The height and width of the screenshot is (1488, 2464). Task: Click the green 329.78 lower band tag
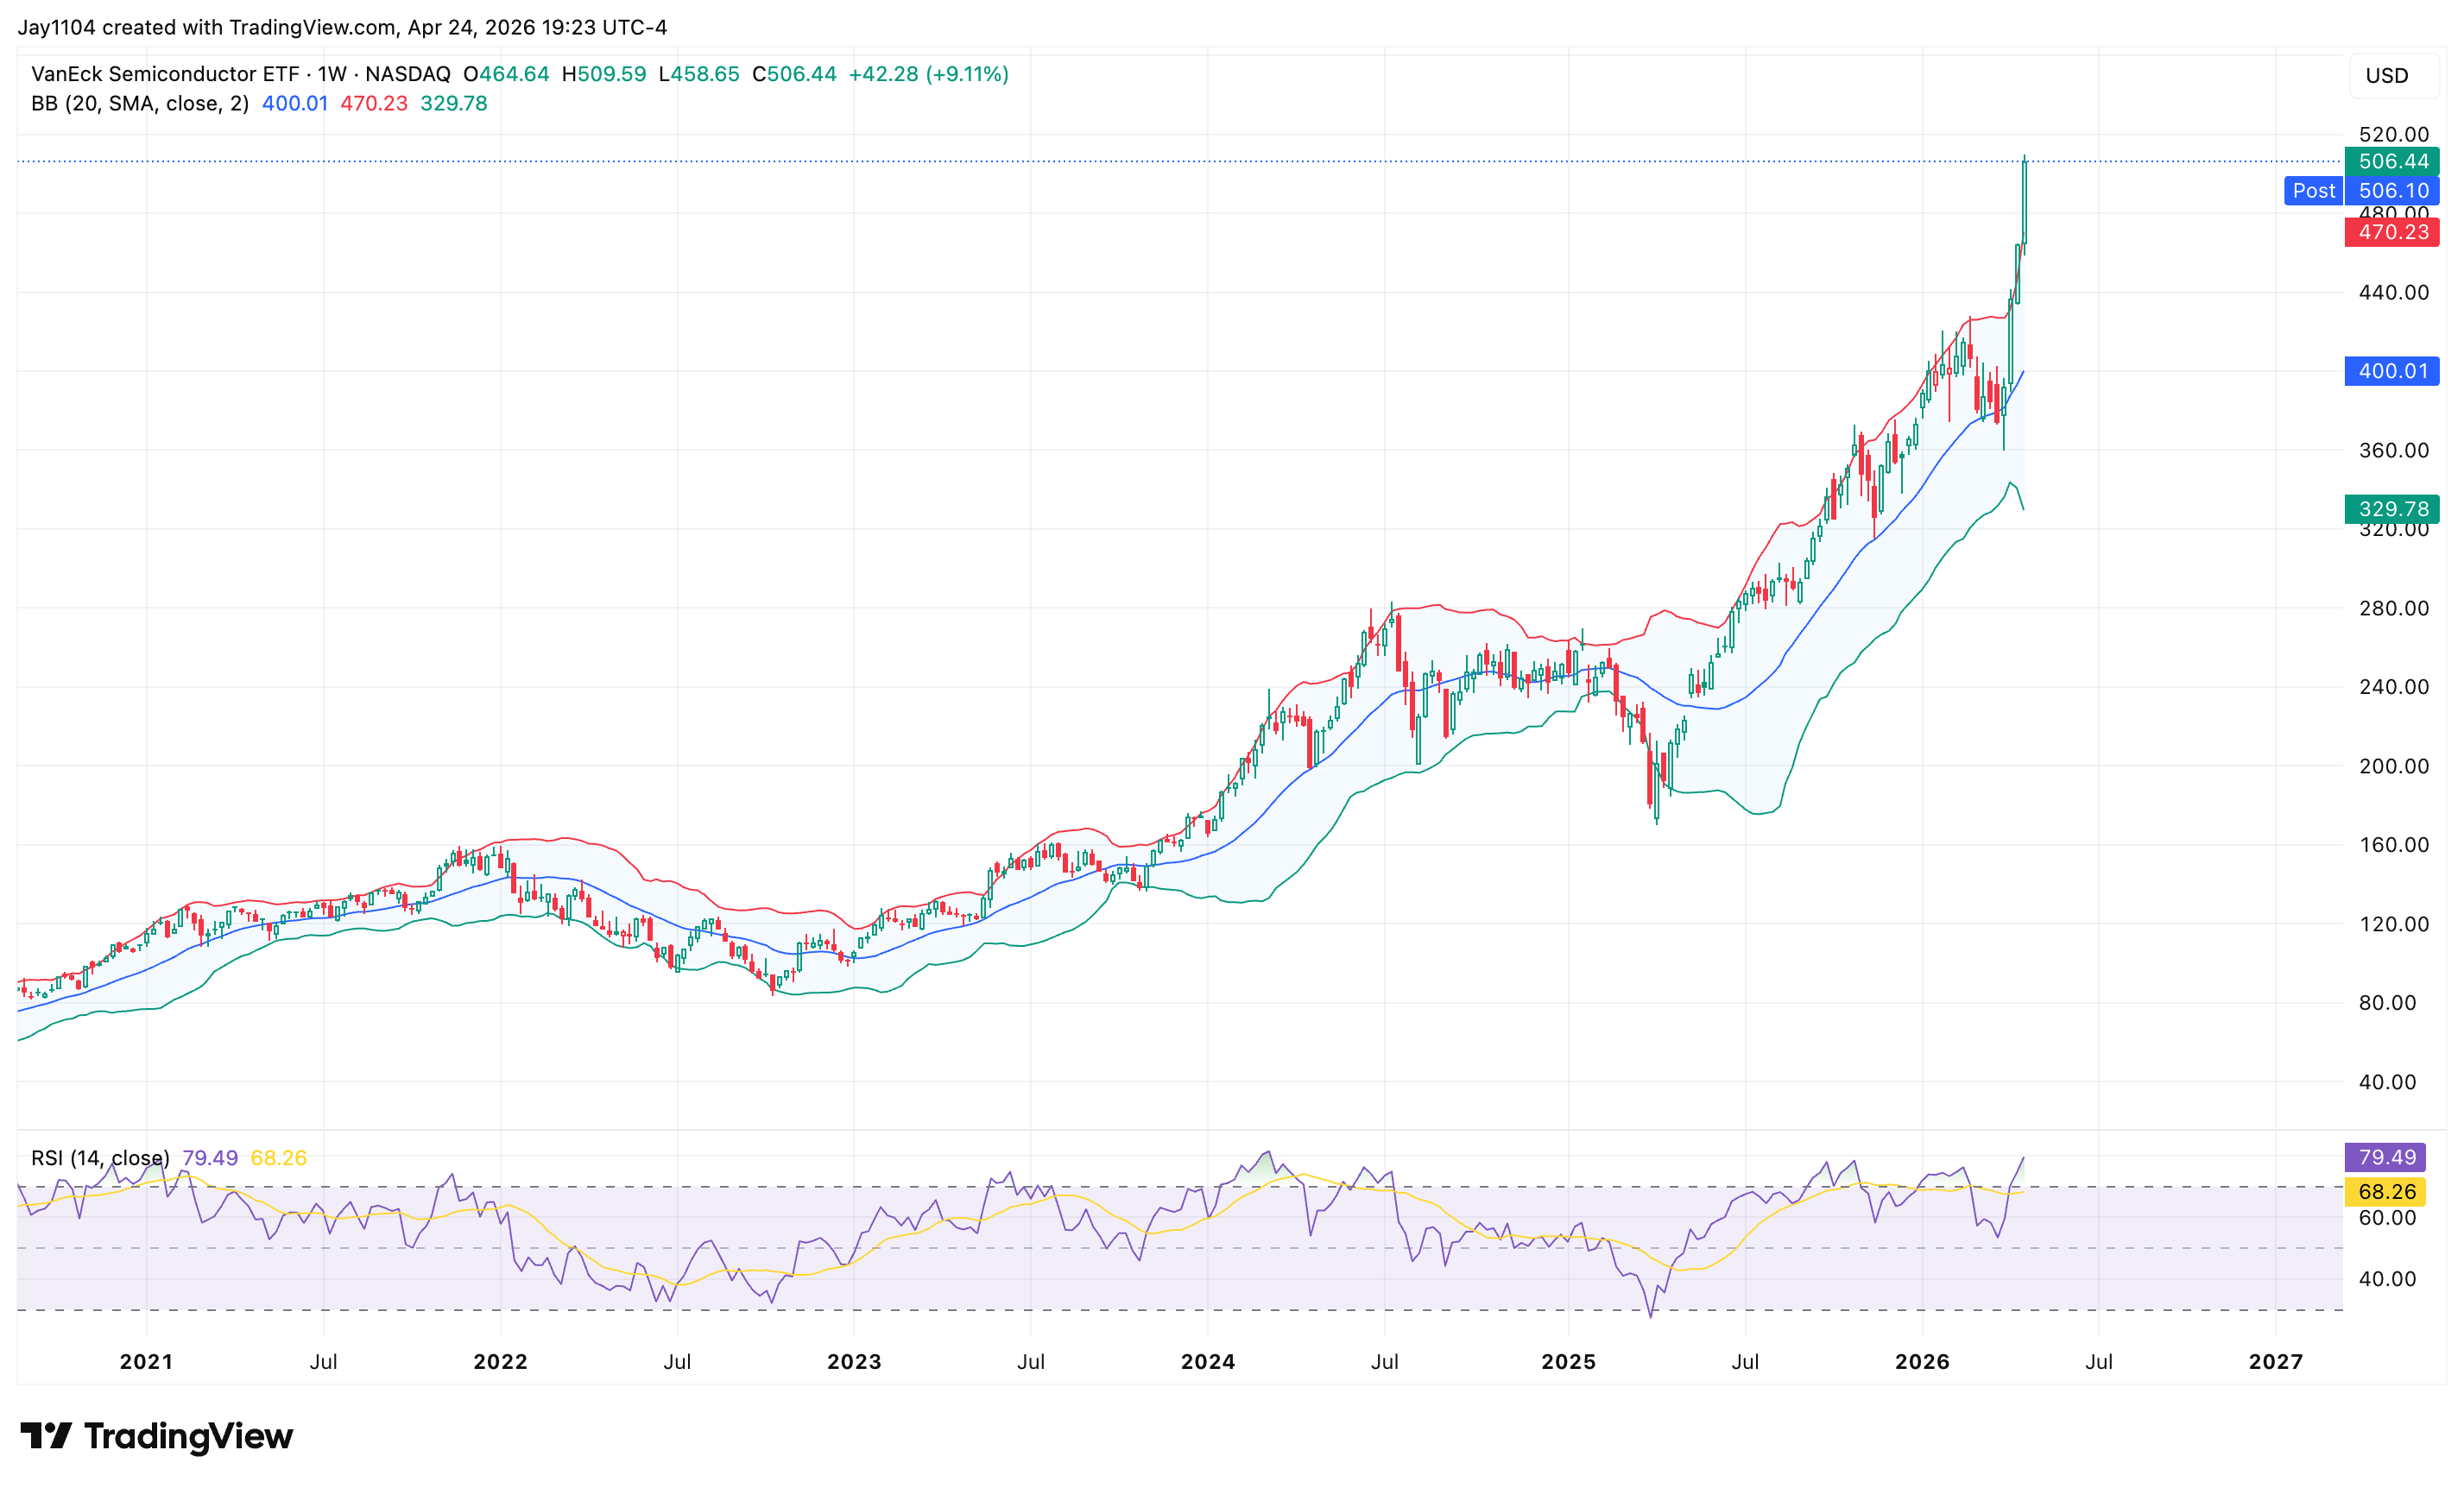point(2392,509)
